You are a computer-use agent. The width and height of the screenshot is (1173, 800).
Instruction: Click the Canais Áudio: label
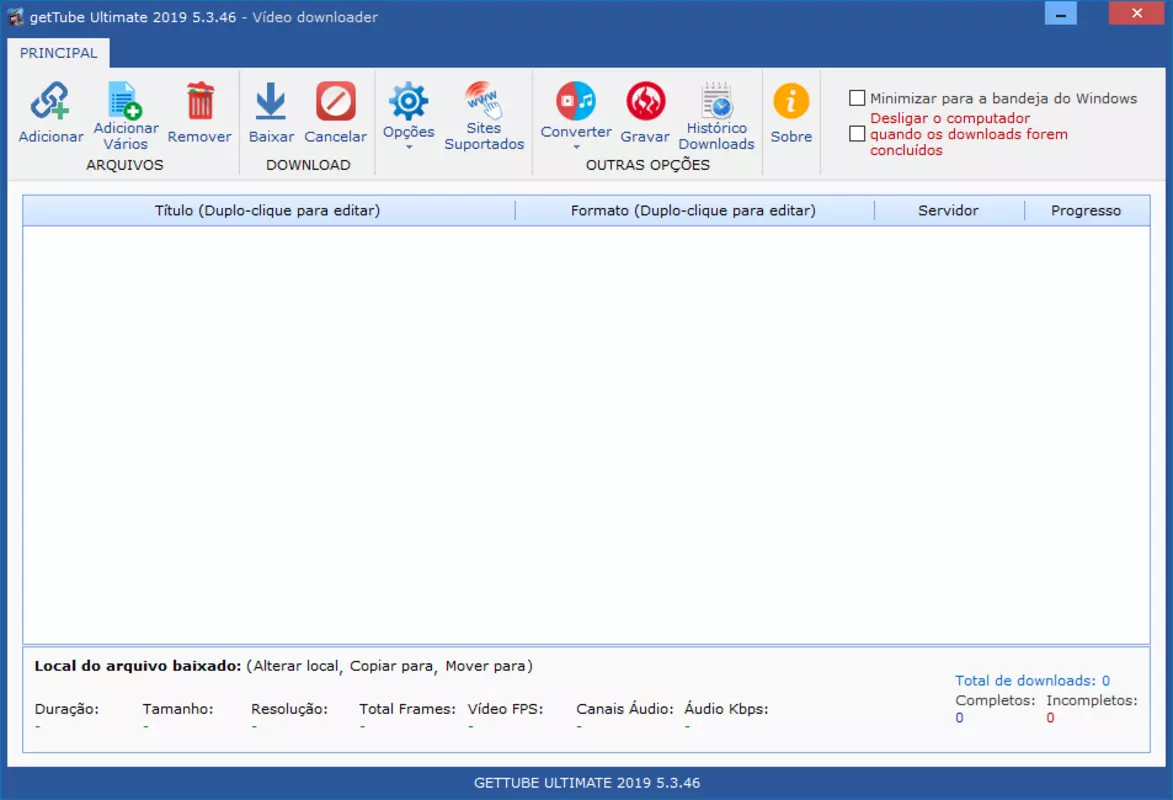(625, 709)
